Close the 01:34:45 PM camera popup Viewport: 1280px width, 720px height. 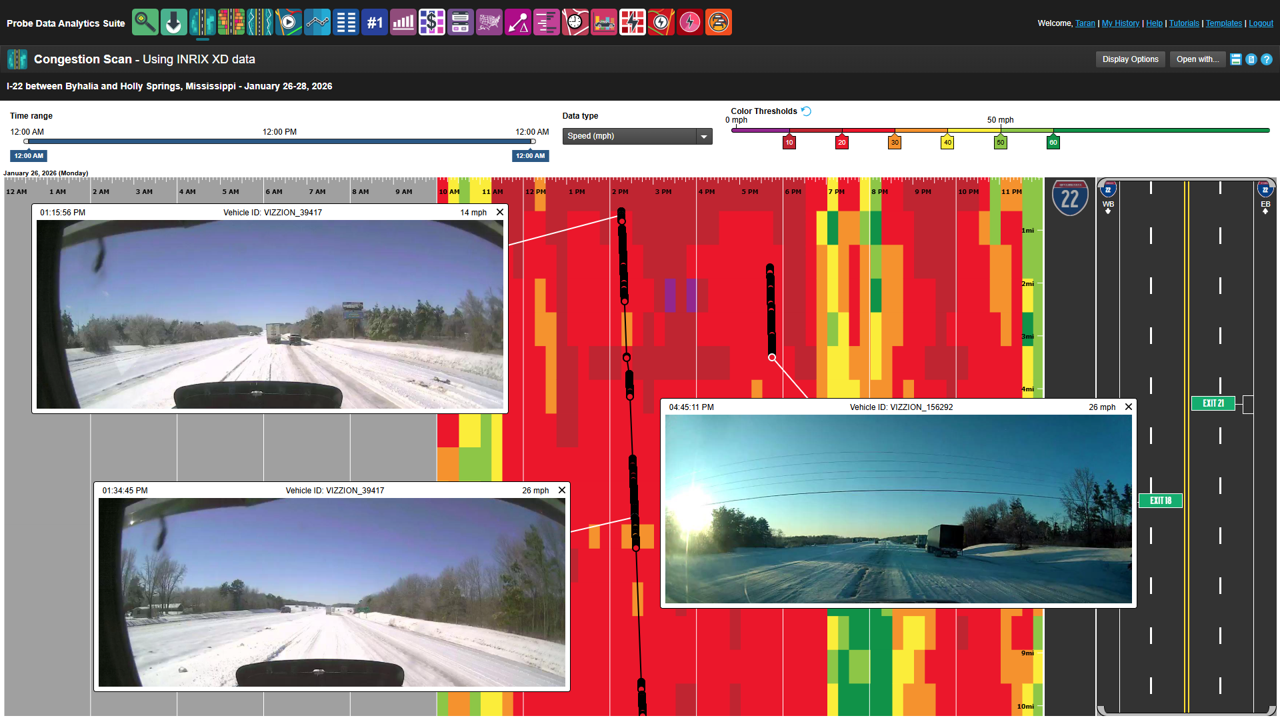[x=562, y=490]
